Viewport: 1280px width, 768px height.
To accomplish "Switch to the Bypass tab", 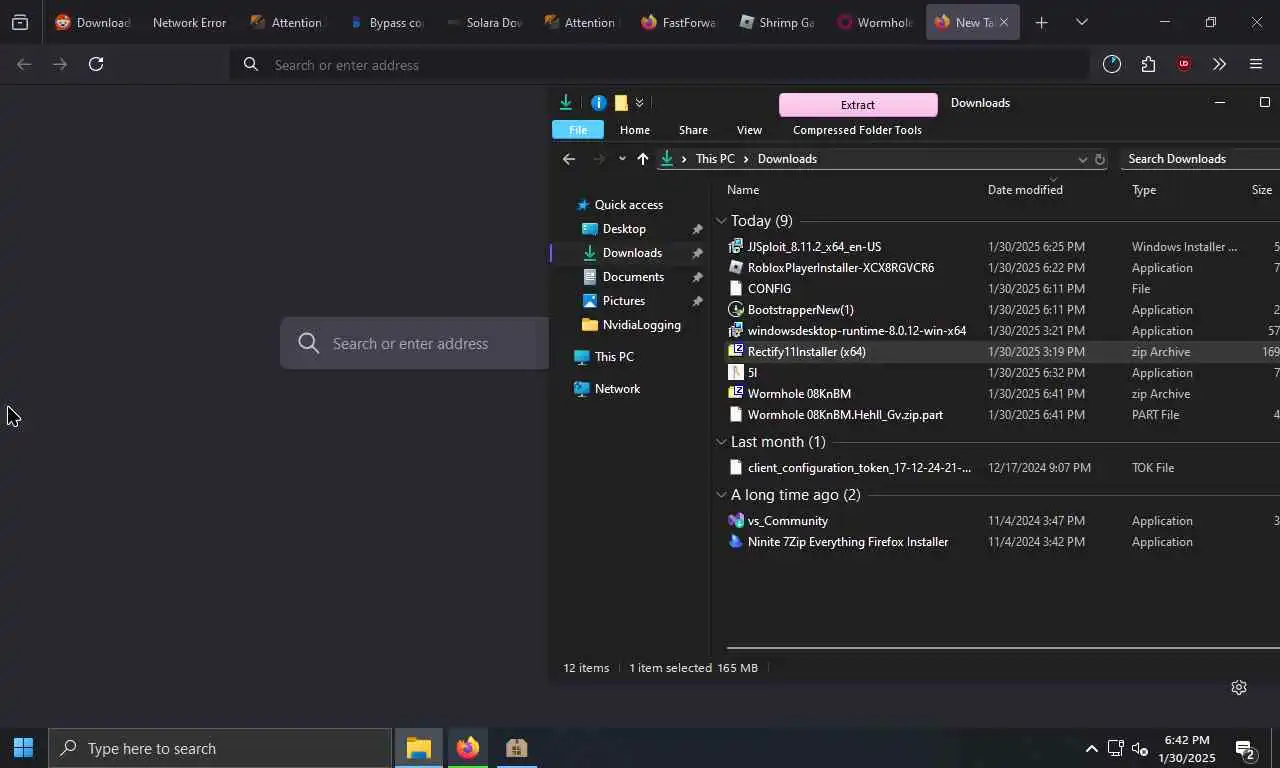I will point(385,22).
